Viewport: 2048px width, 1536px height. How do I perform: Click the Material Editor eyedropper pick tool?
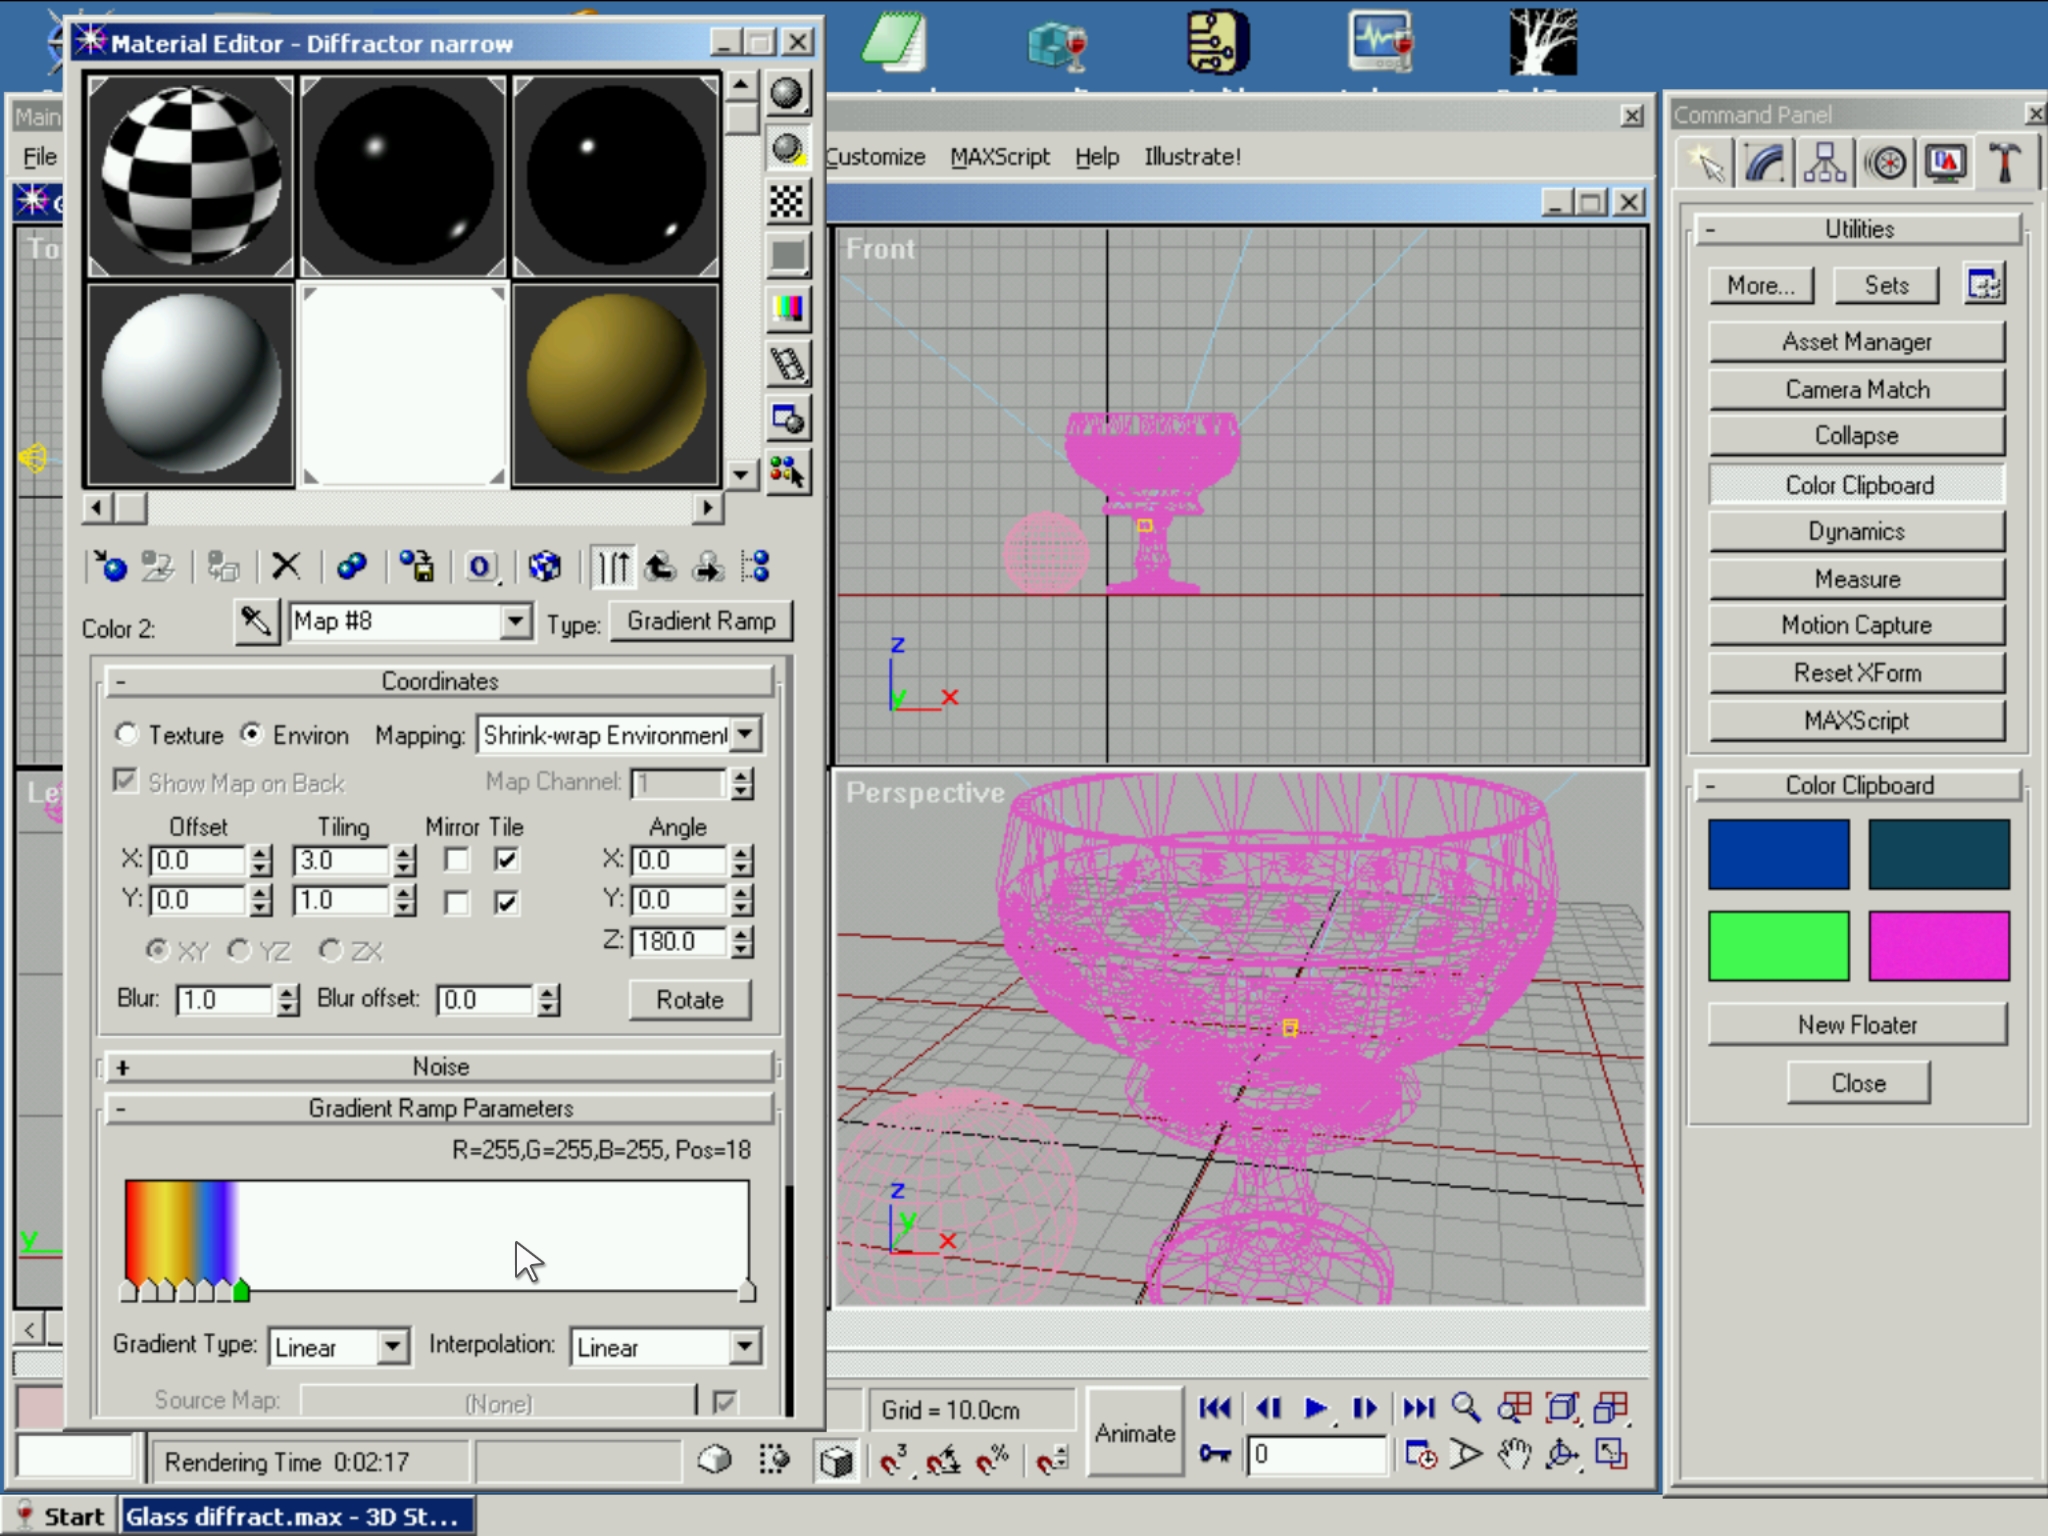pos(256,622)
